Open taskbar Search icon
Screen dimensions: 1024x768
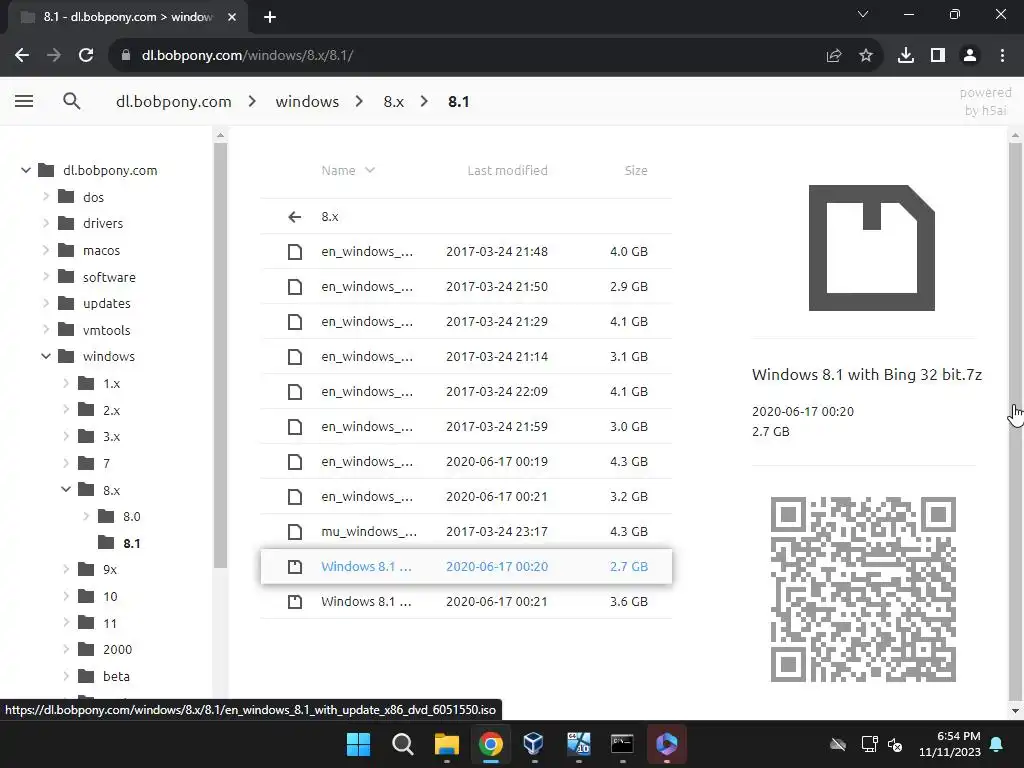(403, 744)
